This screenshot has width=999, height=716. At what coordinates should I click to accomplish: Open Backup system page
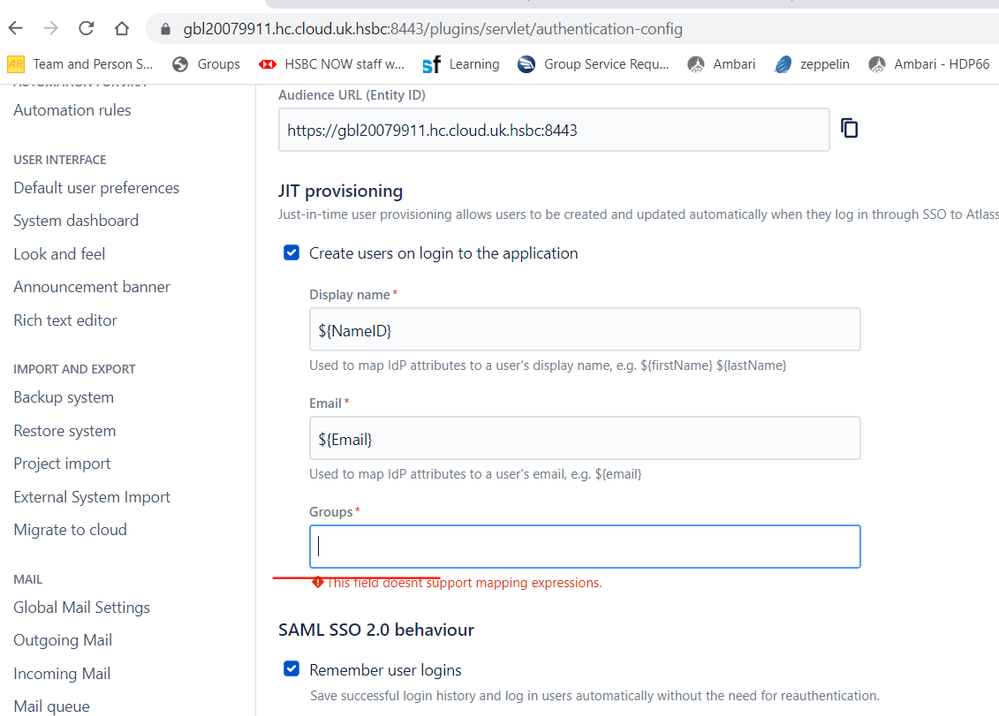(x=64, y=397)
